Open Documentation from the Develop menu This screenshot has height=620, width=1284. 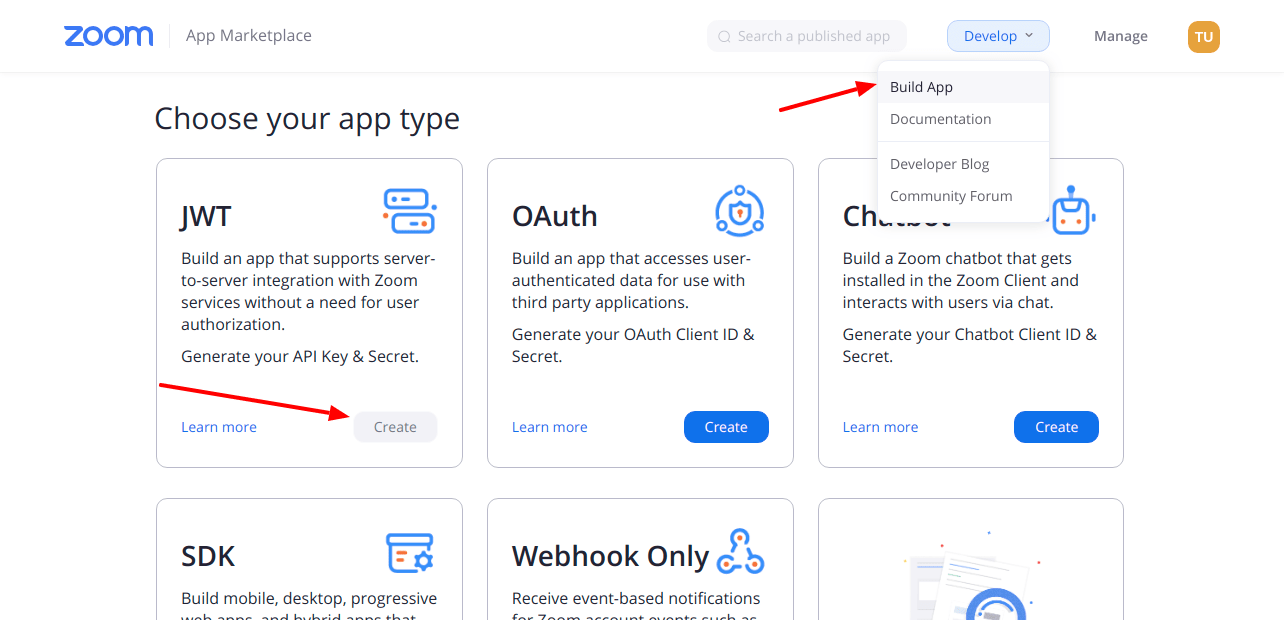coord(940,119)
